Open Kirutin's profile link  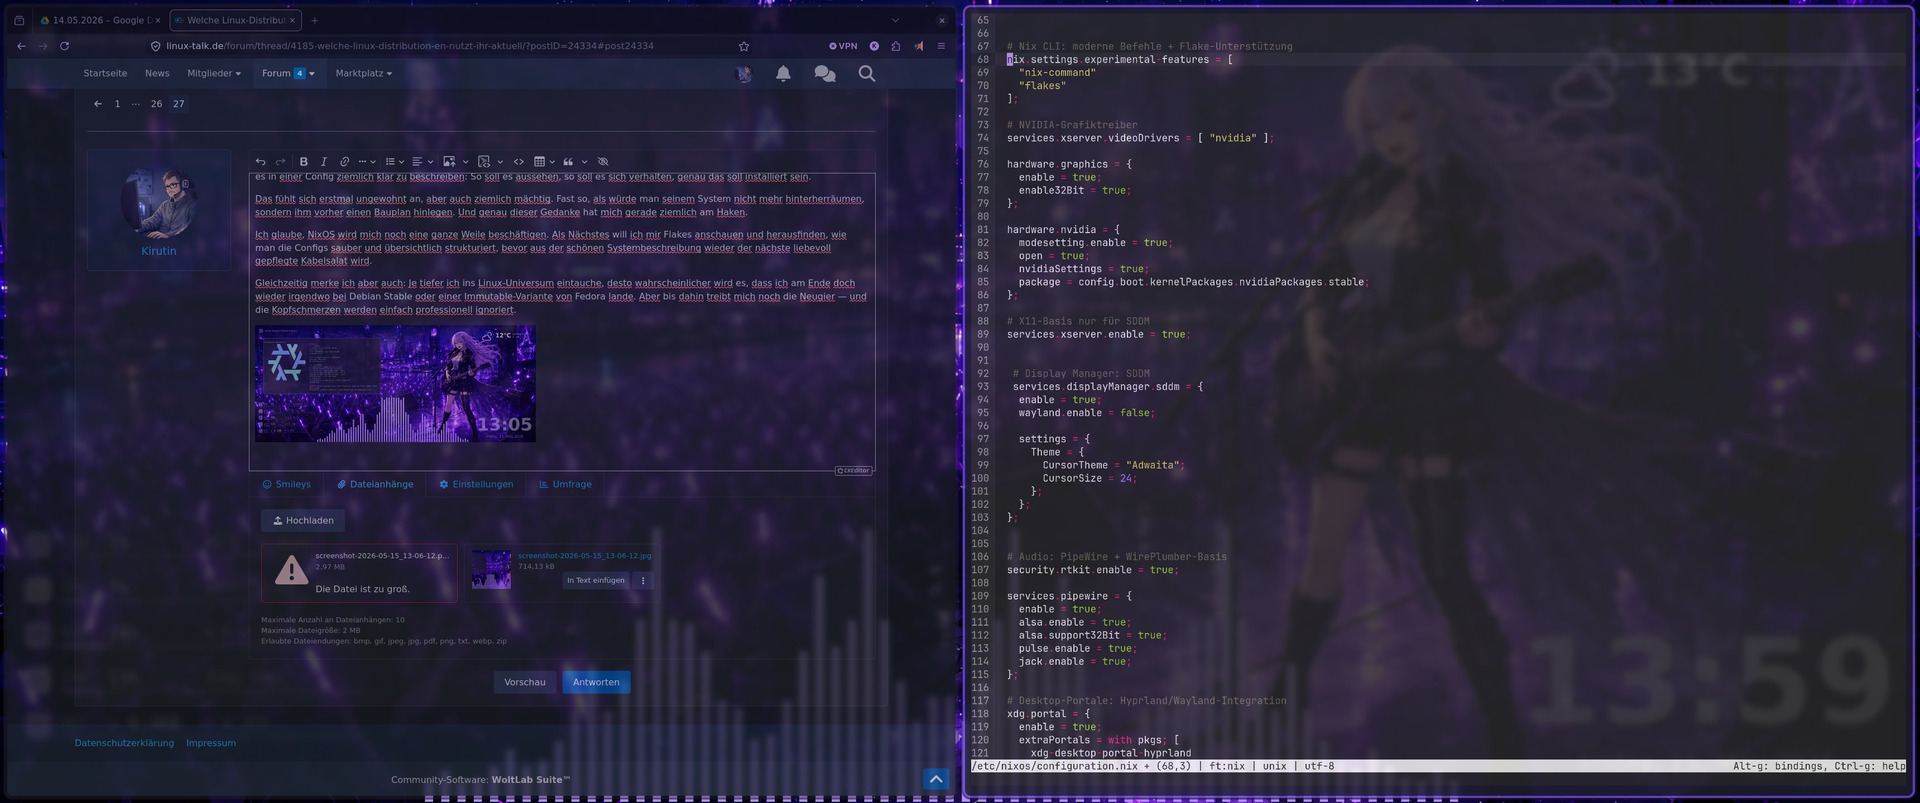tap(158, 251)
